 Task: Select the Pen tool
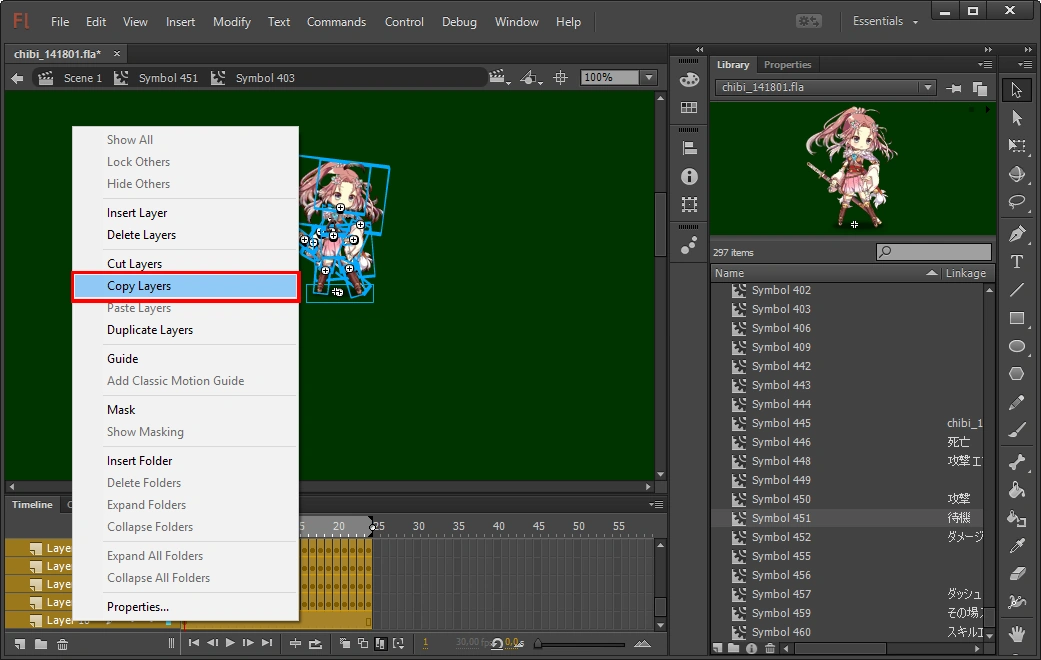1017,233
